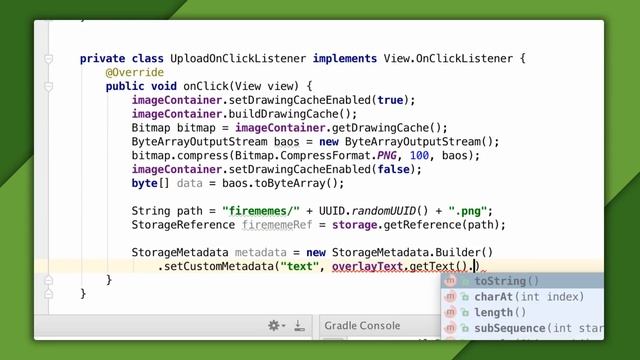Click the baos variable declaration name
The width and height of the screenshot is (640, 360).
pyautogui.click(x=287, y=142)
